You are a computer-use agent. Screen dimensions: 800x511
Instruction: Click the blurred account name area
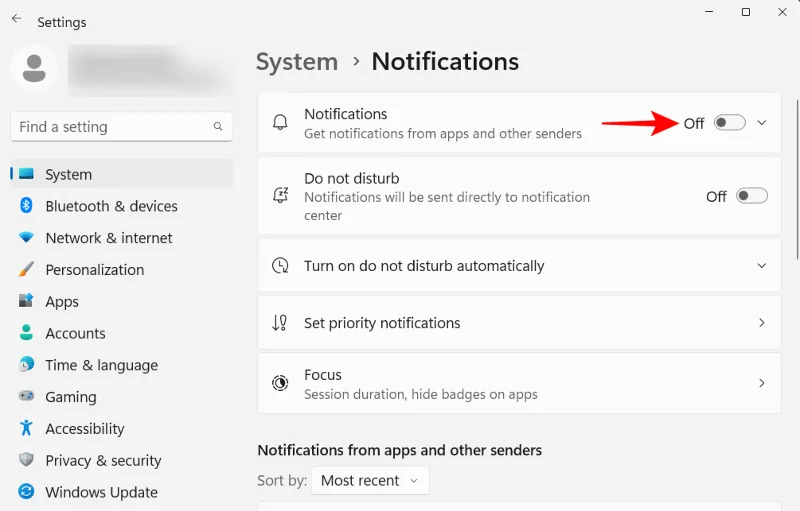(152, 70)
